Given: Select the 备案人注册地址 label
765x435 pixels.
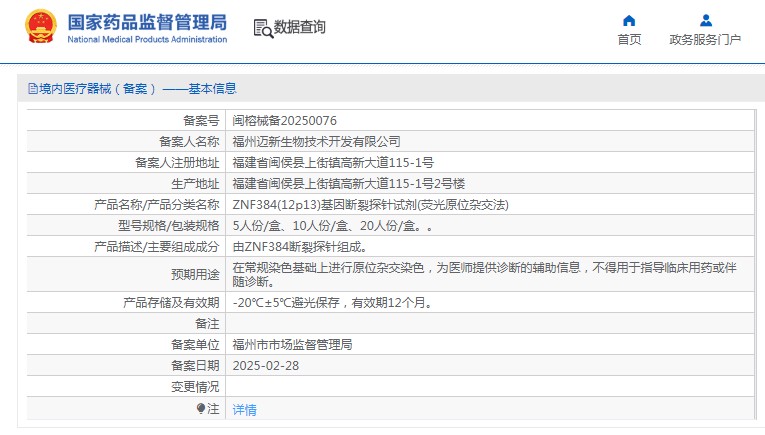Looking at the screenshot, I should point(177,162).
